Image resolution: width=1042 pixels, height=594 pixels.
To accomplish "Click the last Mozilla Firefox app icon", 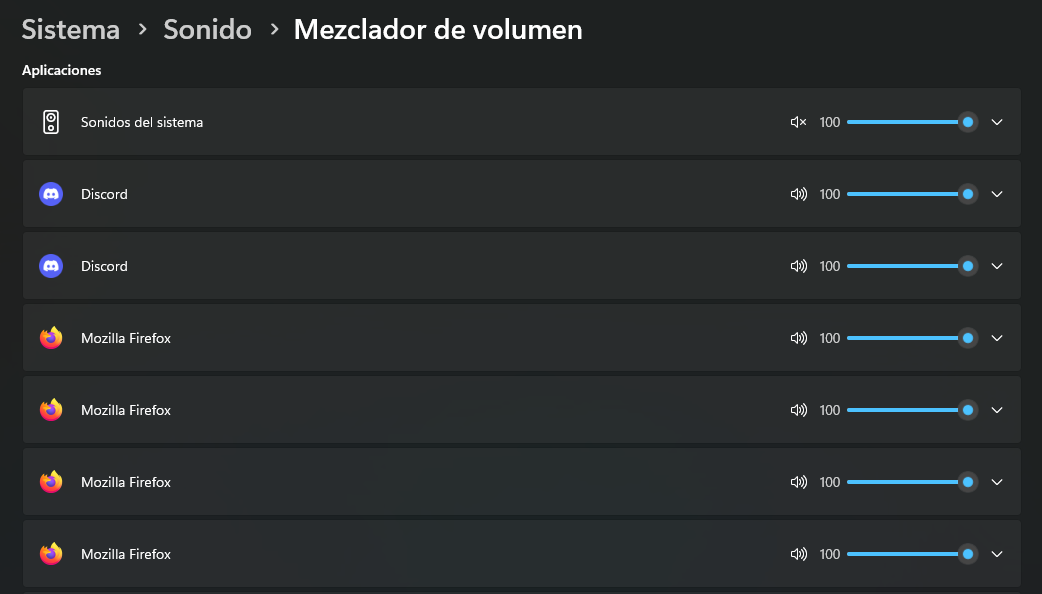I will 51,554.
